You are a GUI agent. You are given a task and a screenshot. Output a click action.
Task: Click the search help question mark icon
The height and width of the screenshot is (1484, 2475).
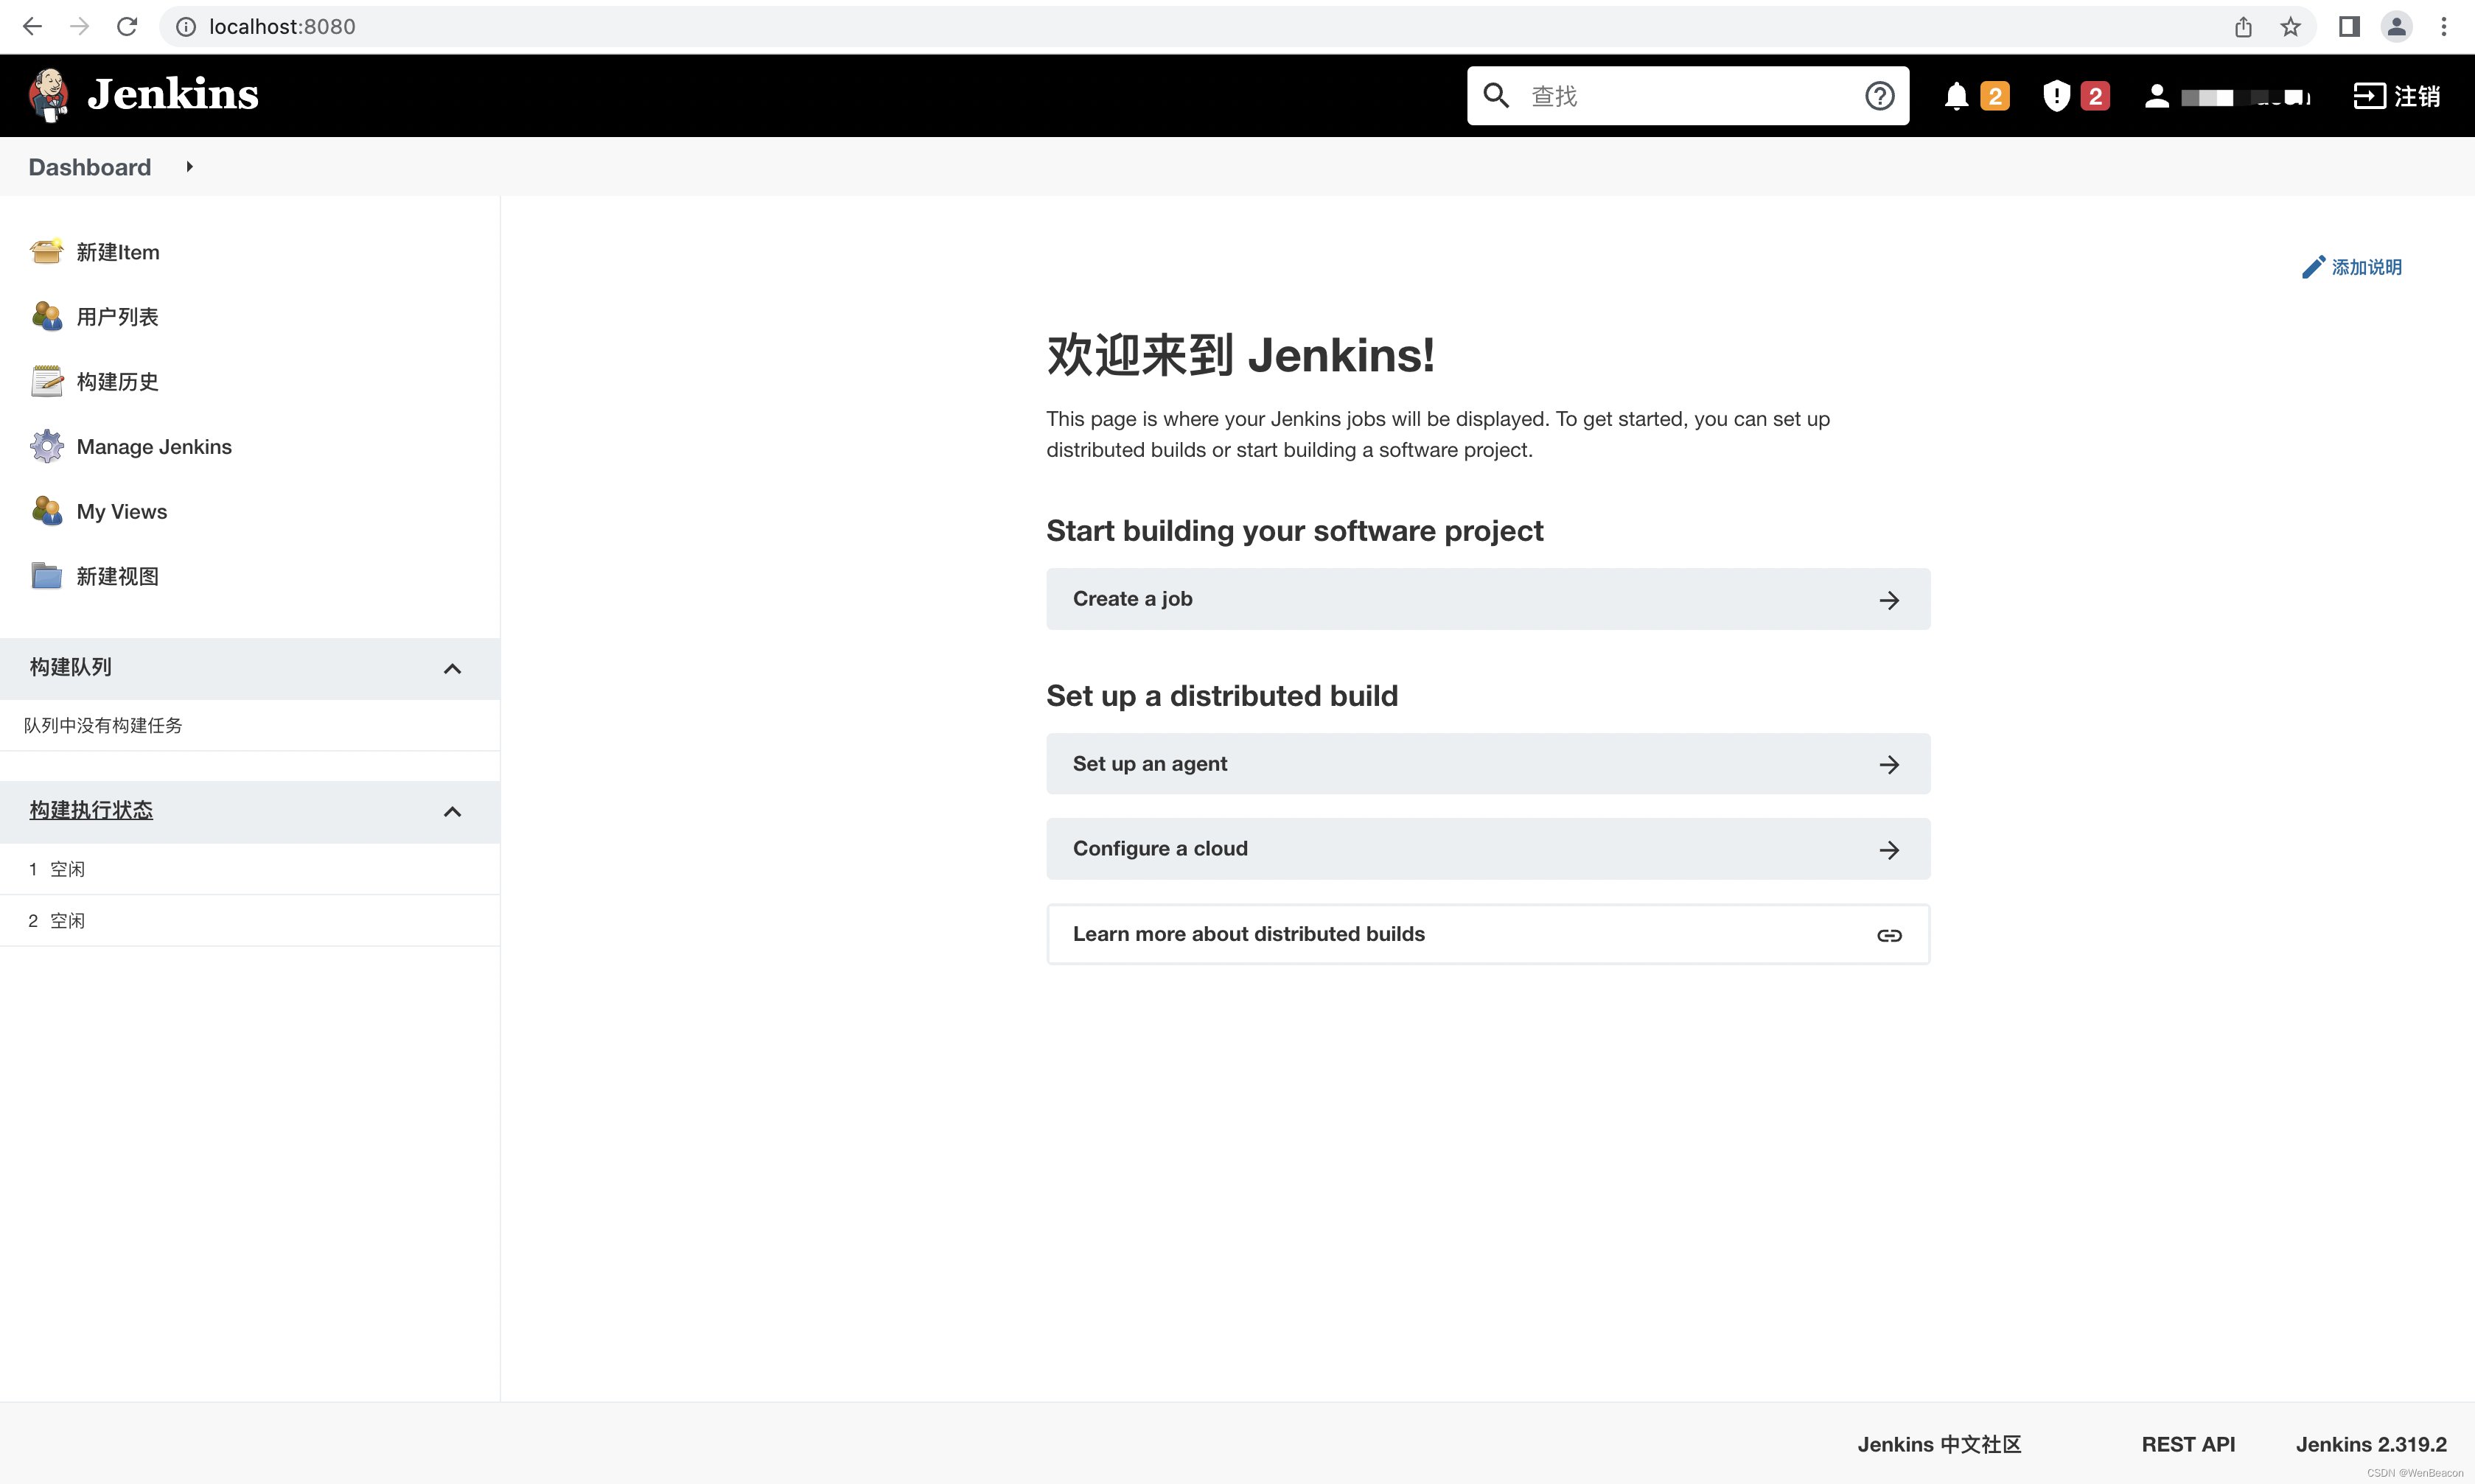pos(1879,96)
